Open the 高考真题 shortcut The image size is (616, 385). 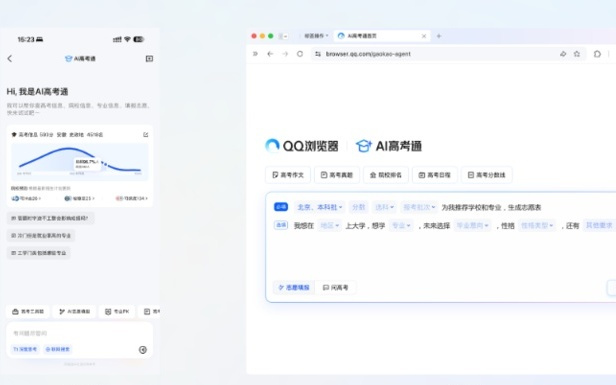pos(337,175)
